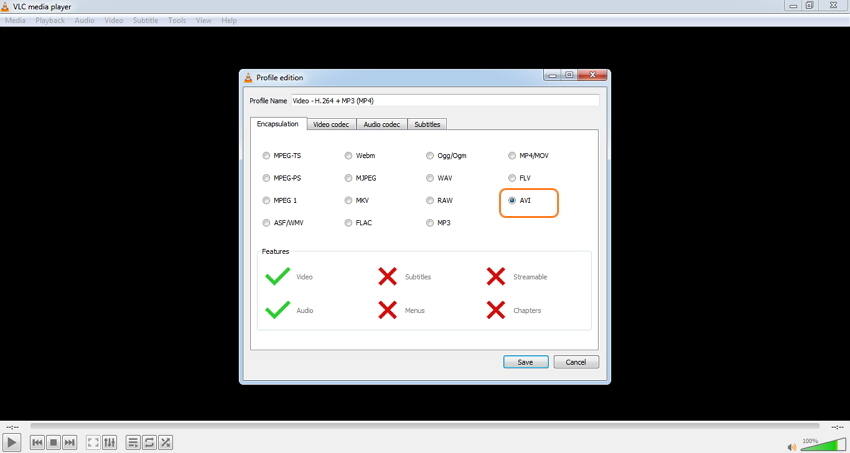Image resolution: width=850 pixels, height=453 pixels.
Task: Toggle random shuffle icon
Action: pyautogui.click(x=165, y=443)
